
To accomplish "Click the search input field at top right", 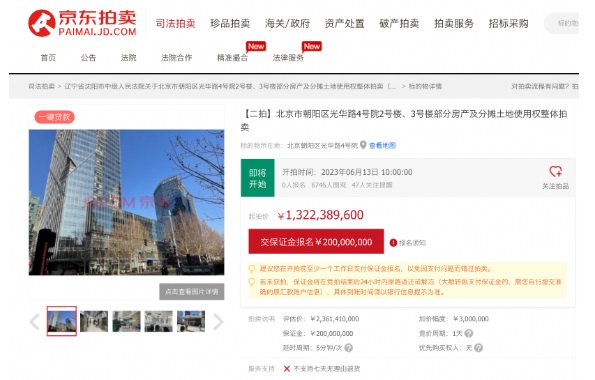I will click(x=562, y=24).
